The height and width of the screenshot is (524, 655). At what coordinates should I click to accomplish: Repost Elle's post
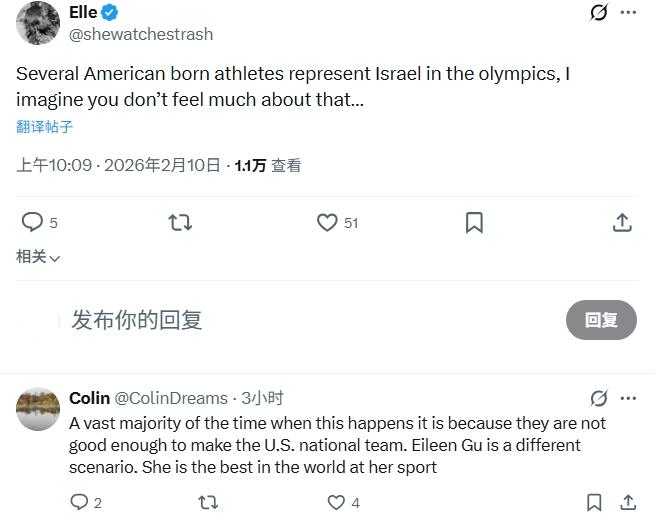click(x=180, y=222)
